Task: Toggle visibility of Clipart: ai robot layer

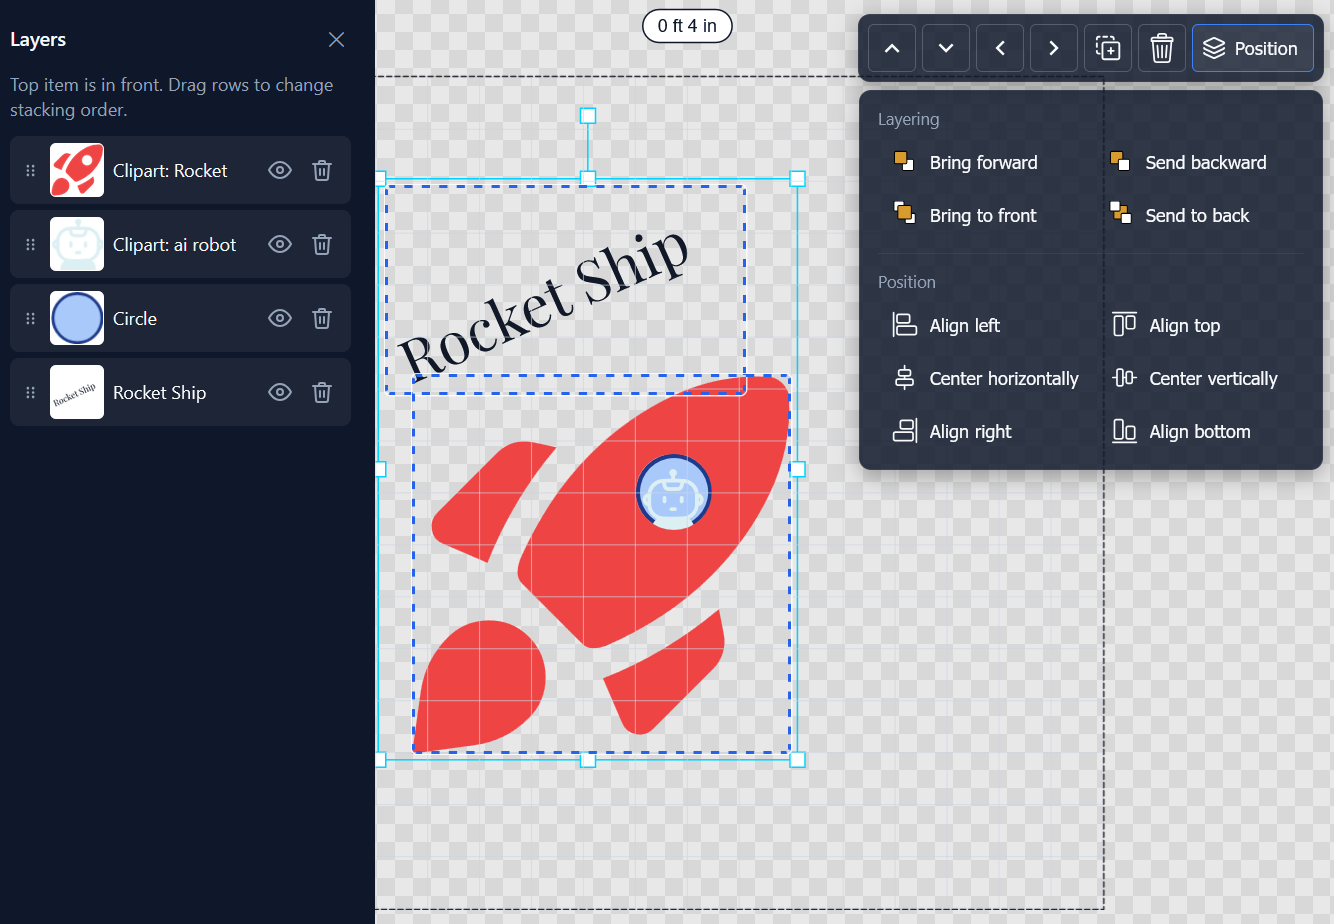Action: [280, 244]
